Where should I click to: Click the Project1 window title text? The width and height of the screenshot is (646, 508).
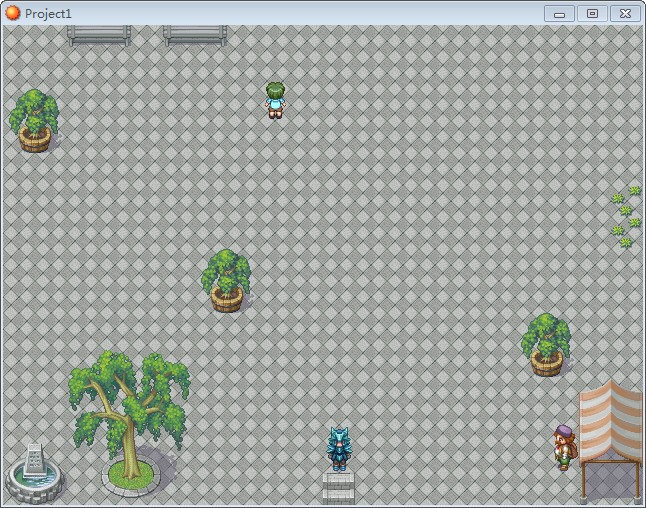pos(48,14)
